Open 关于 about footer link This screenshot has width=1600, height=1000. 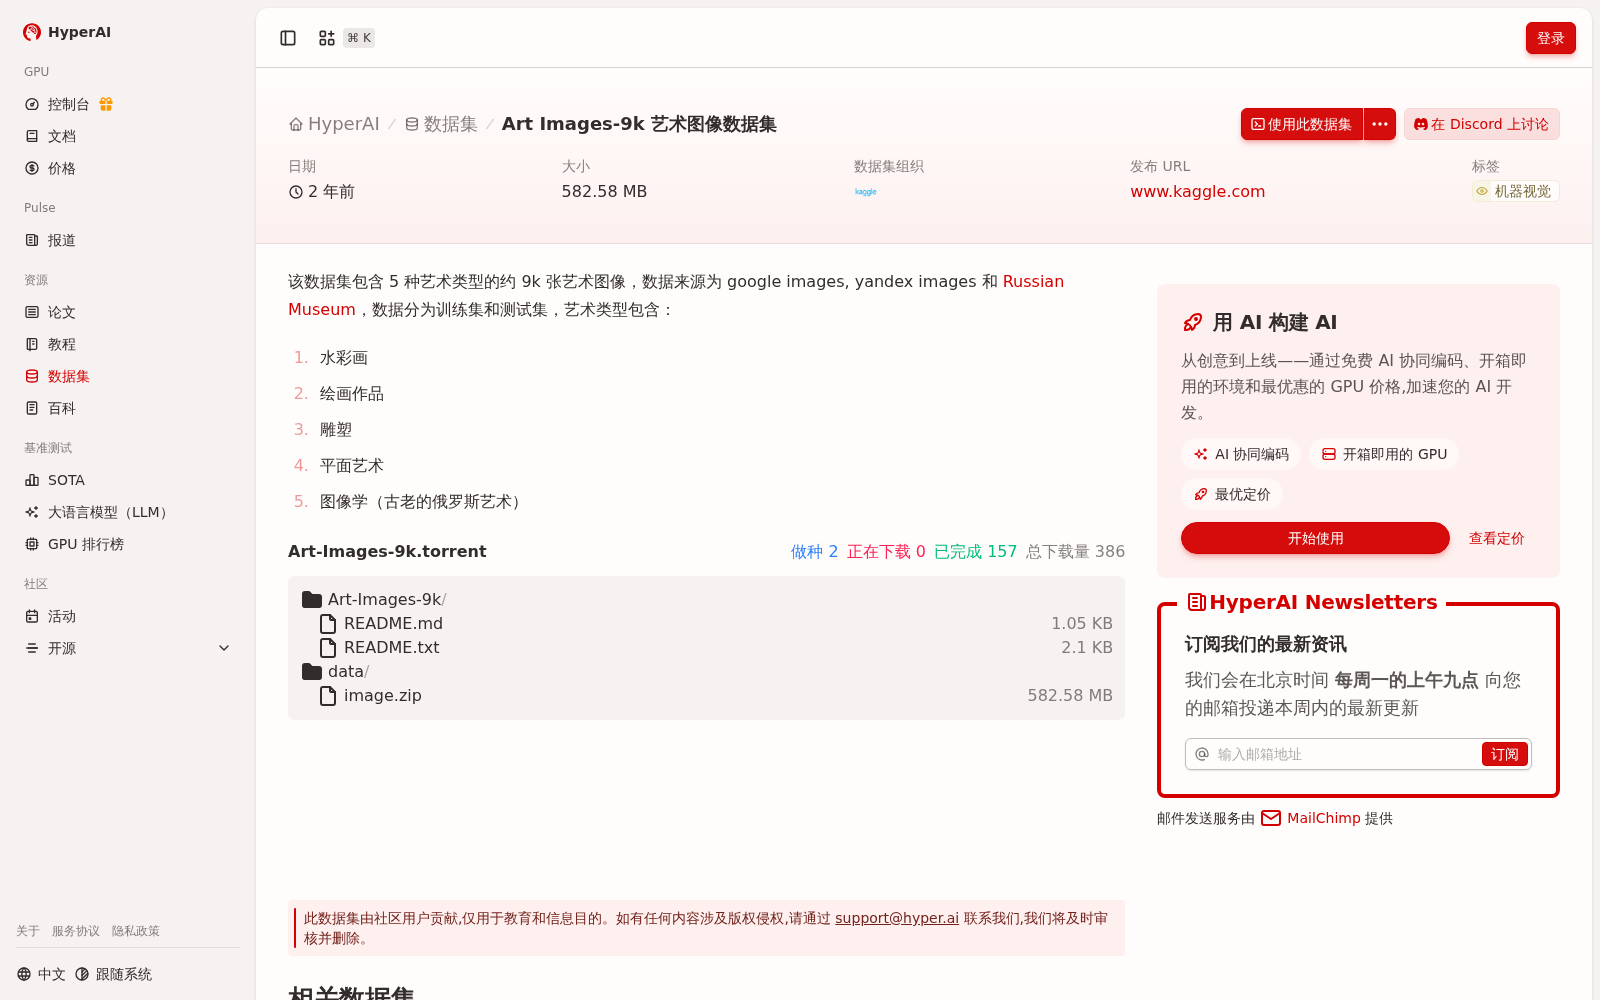(x=28, y=931)
